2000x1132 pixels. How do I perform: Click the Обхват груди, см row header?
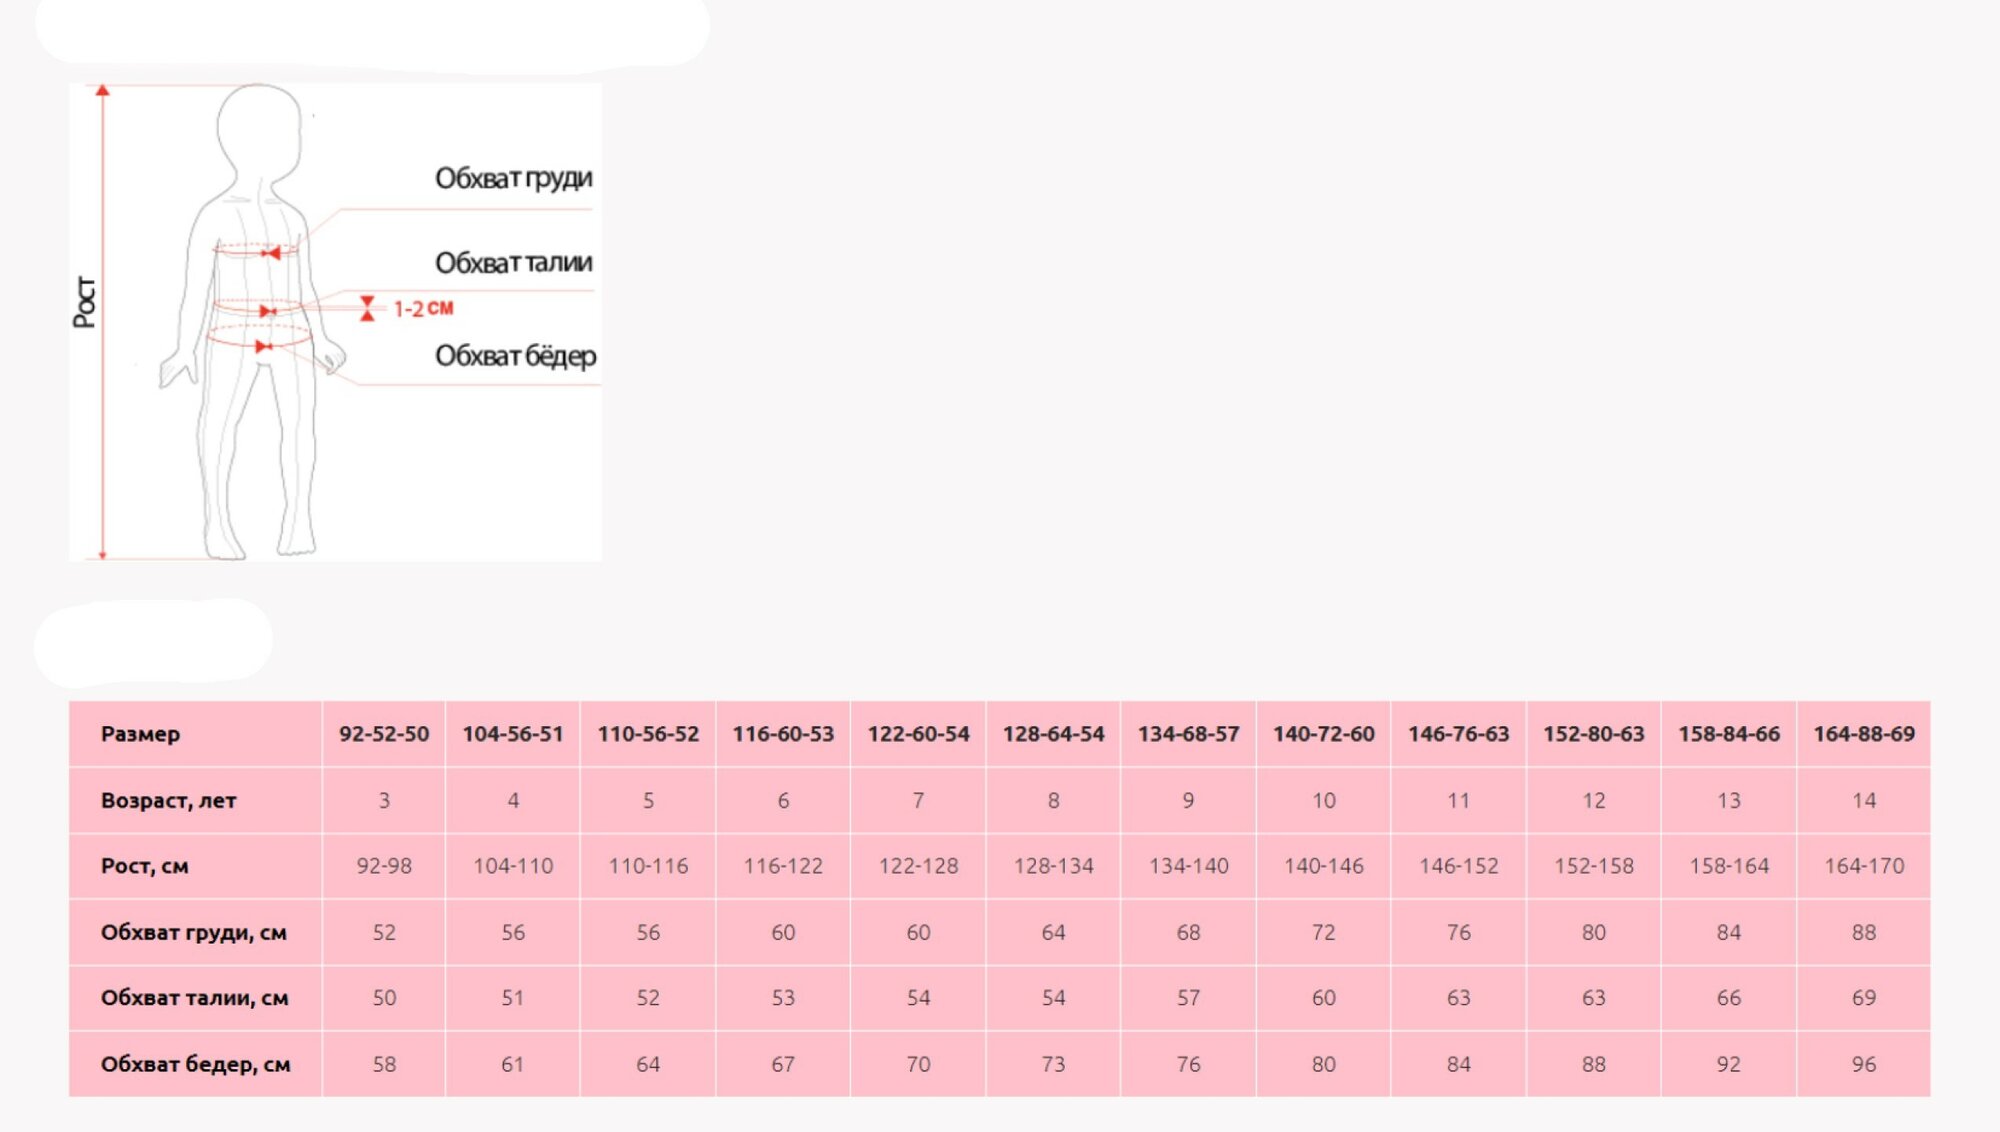tap(193, 932)
